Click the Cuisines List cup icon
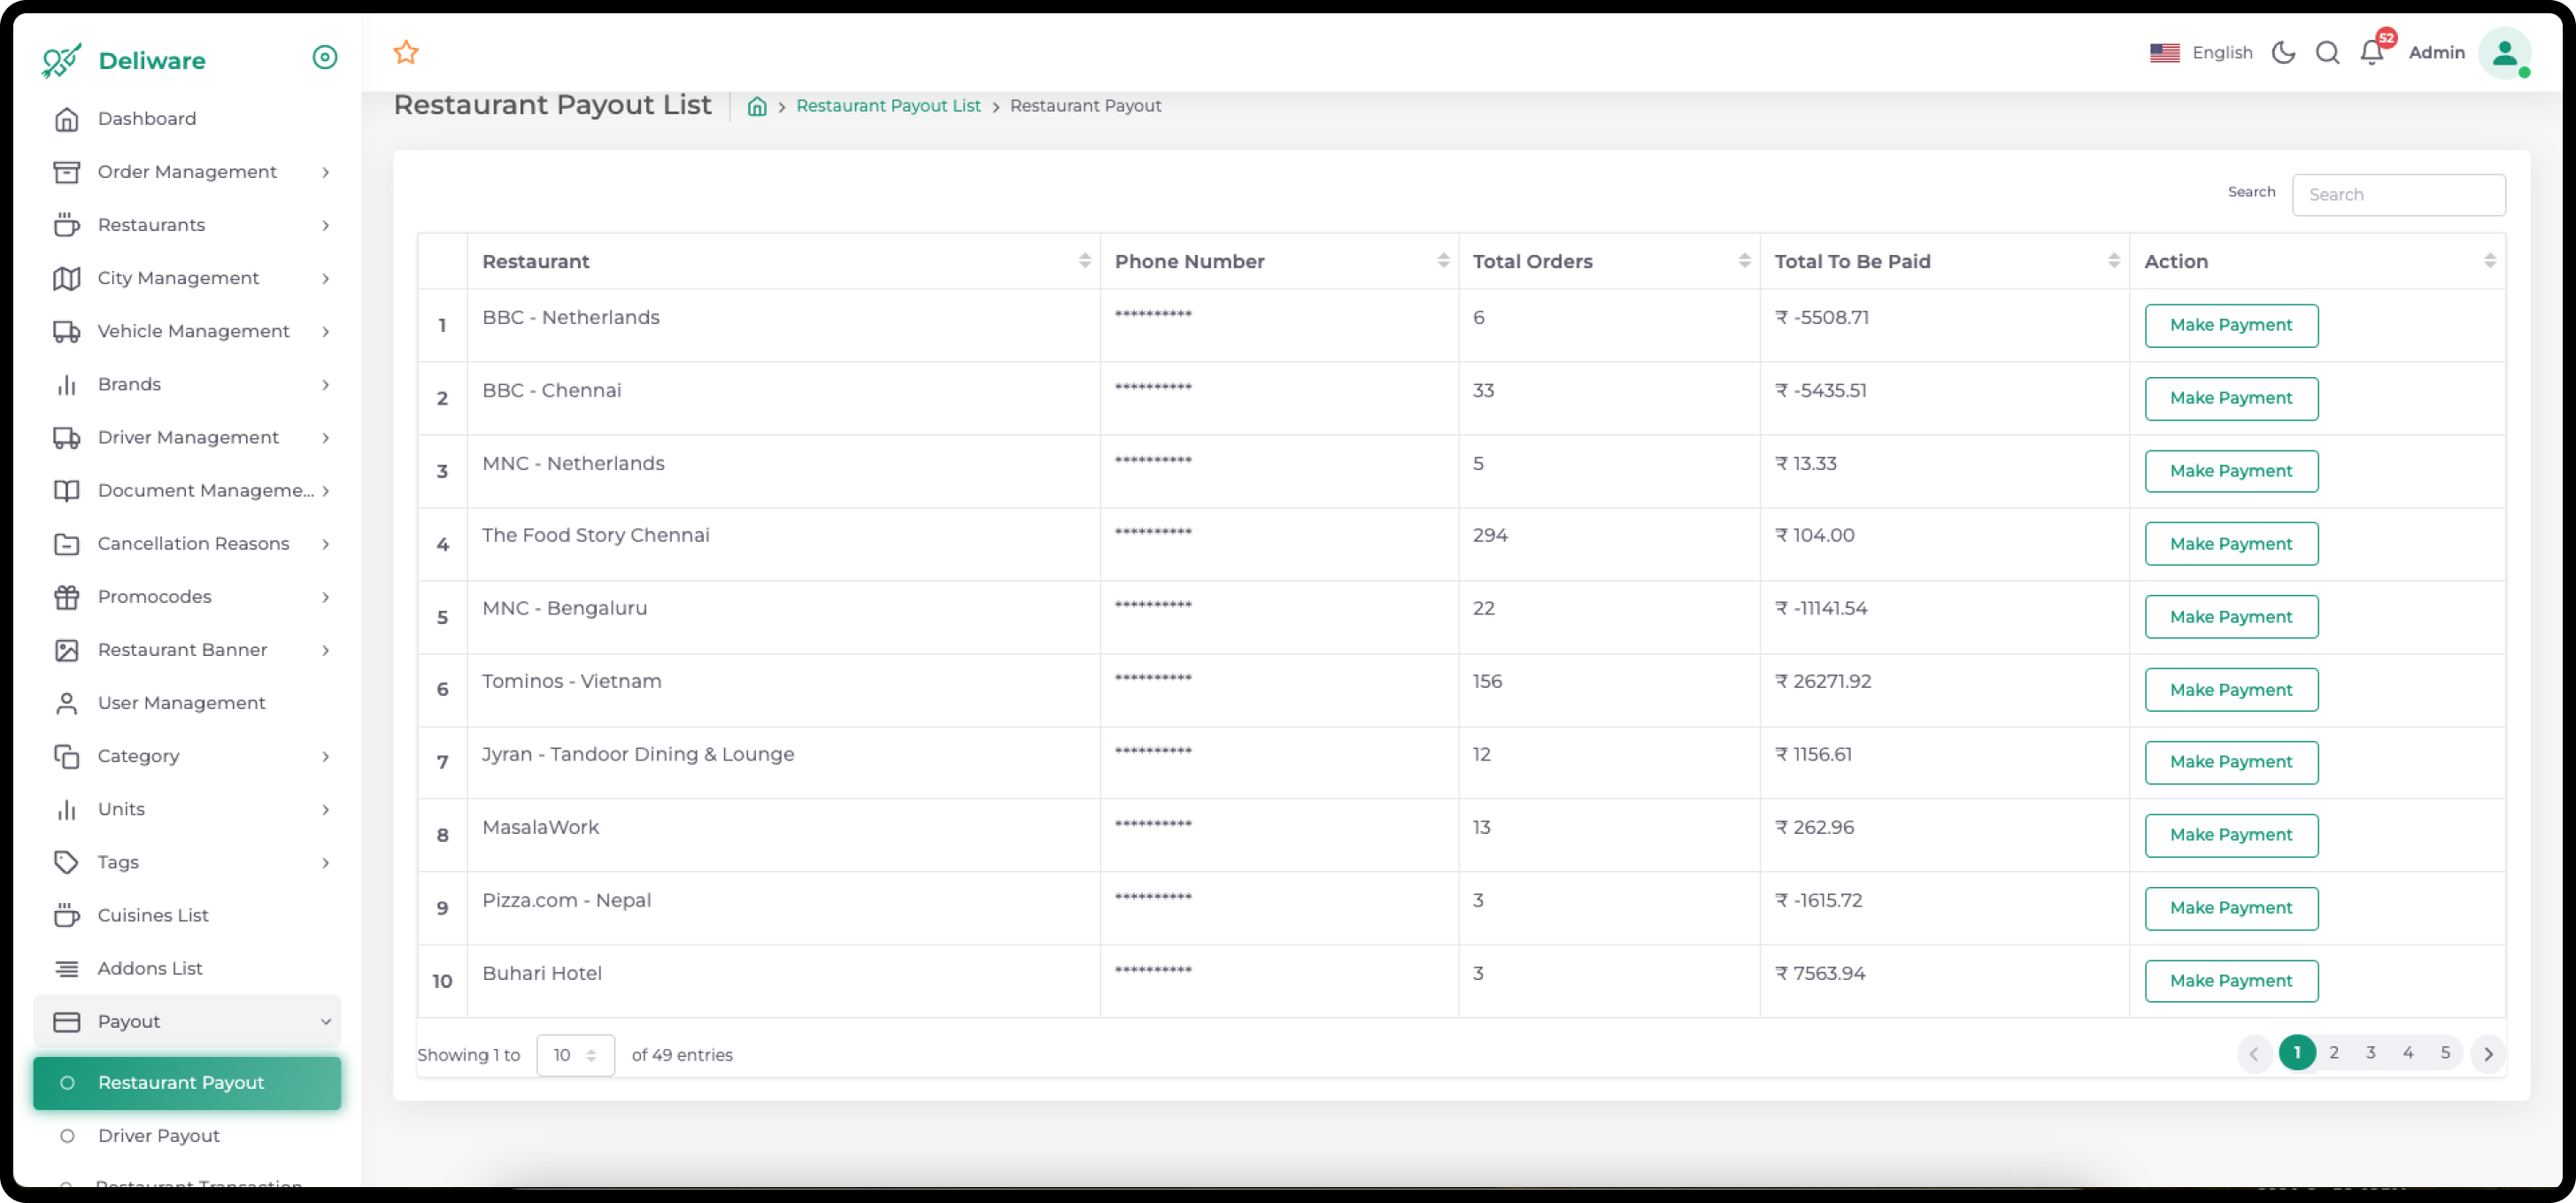The image size is (2576, 1203). pos(66,915)
